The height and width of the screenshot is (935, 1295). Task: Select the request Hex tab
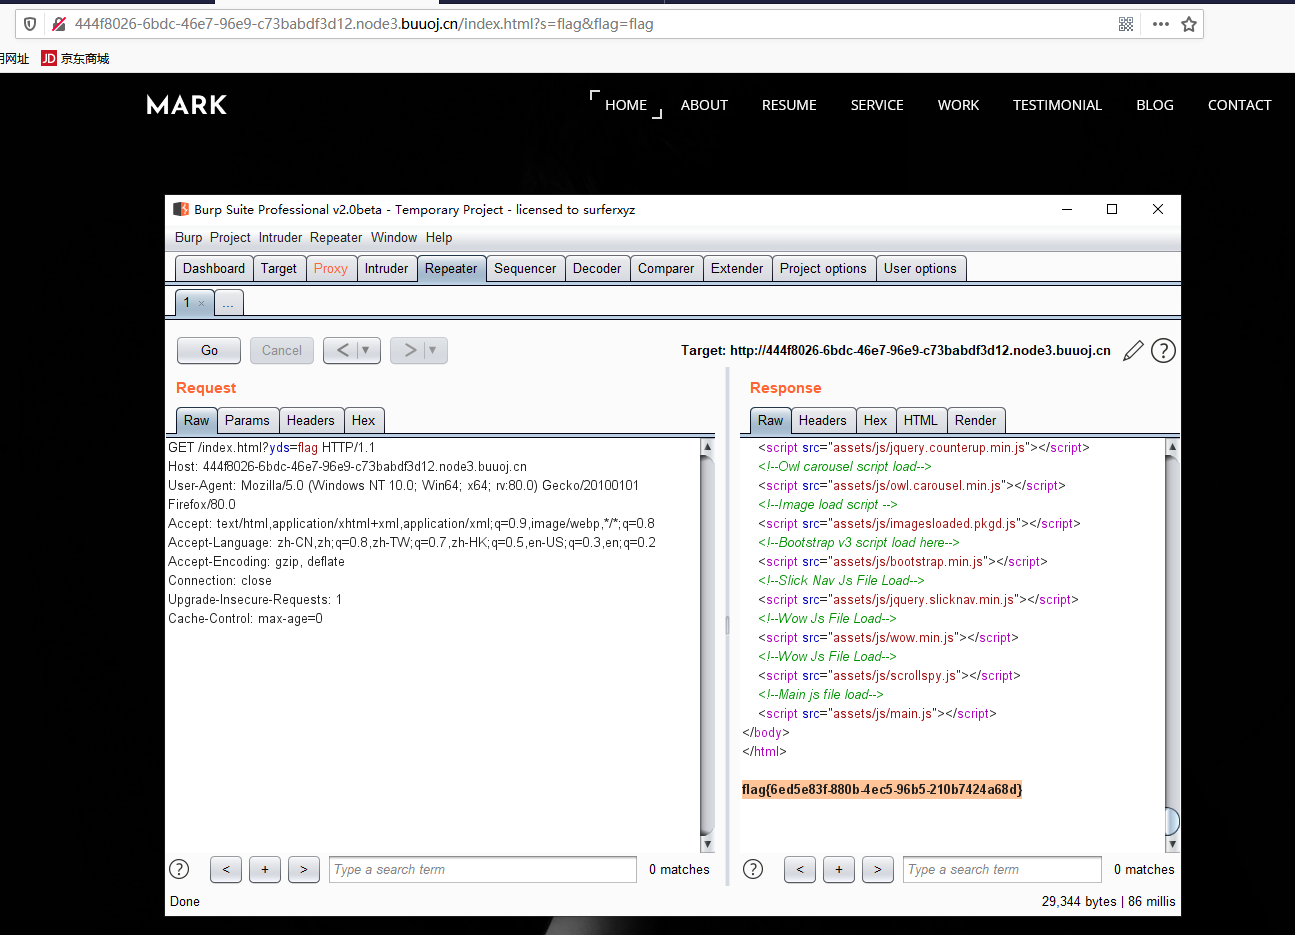(364, 421)
